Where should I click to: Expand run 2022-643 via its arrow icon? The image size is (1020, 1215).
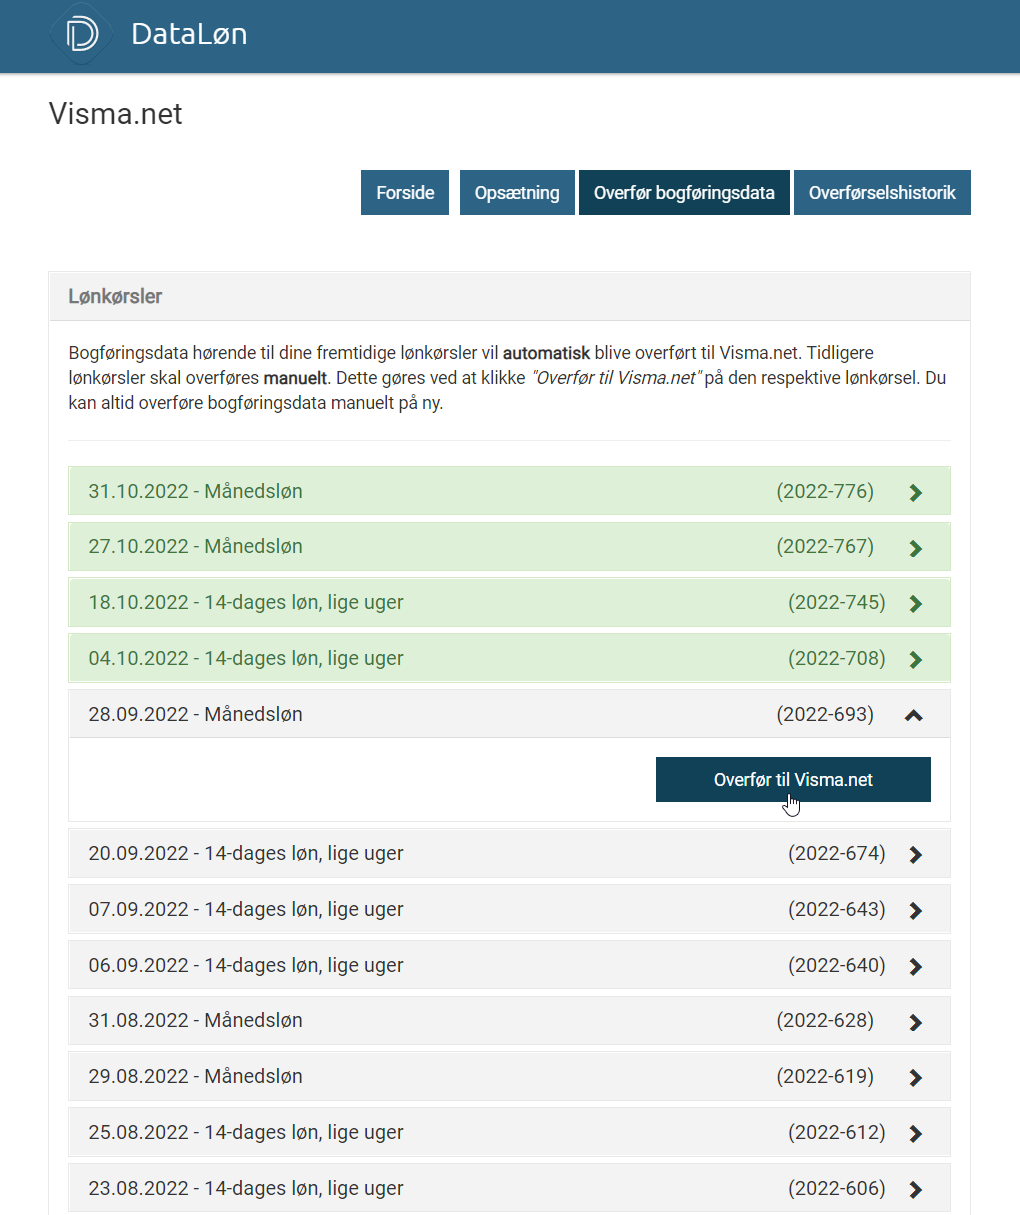coord(915,911)
